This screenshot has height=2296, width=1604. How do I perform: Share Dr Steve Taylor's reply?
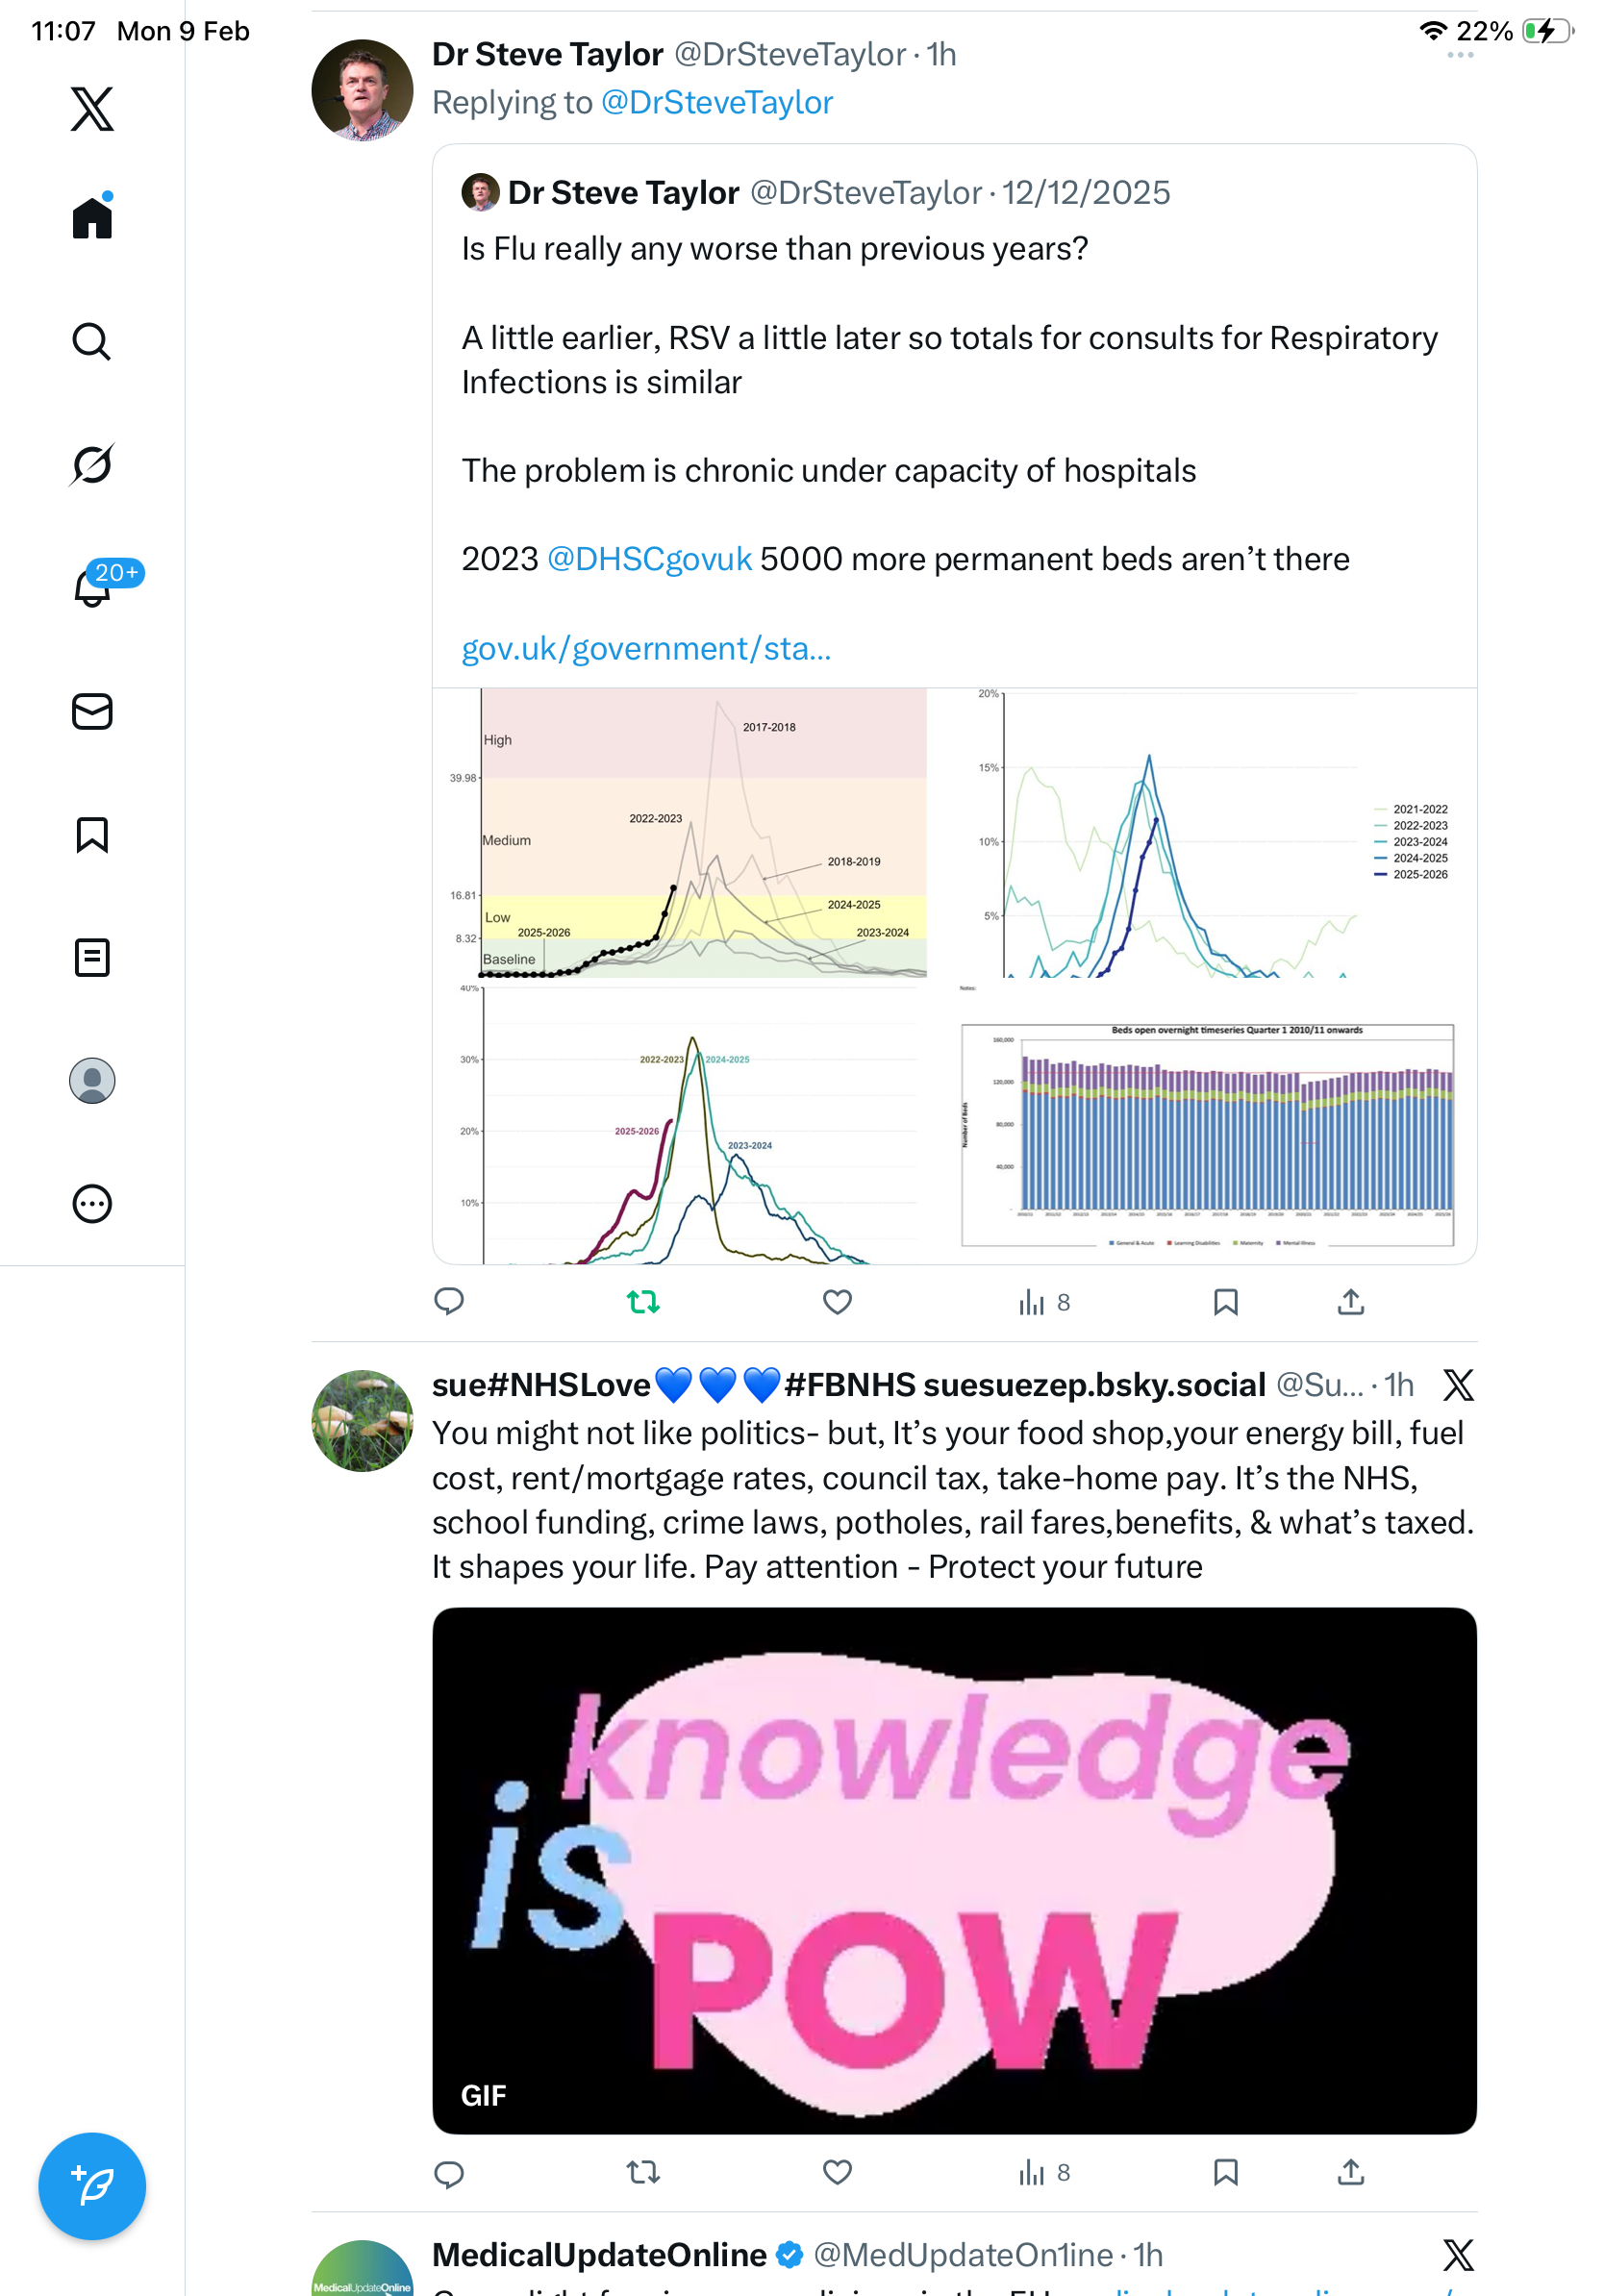1350,1301
